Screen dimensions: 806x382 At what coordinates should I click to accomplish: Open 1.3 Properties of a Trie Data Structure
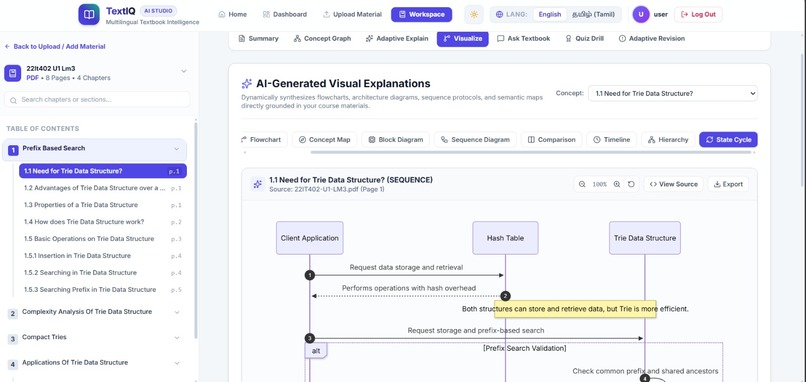click(x=103, y=205)
